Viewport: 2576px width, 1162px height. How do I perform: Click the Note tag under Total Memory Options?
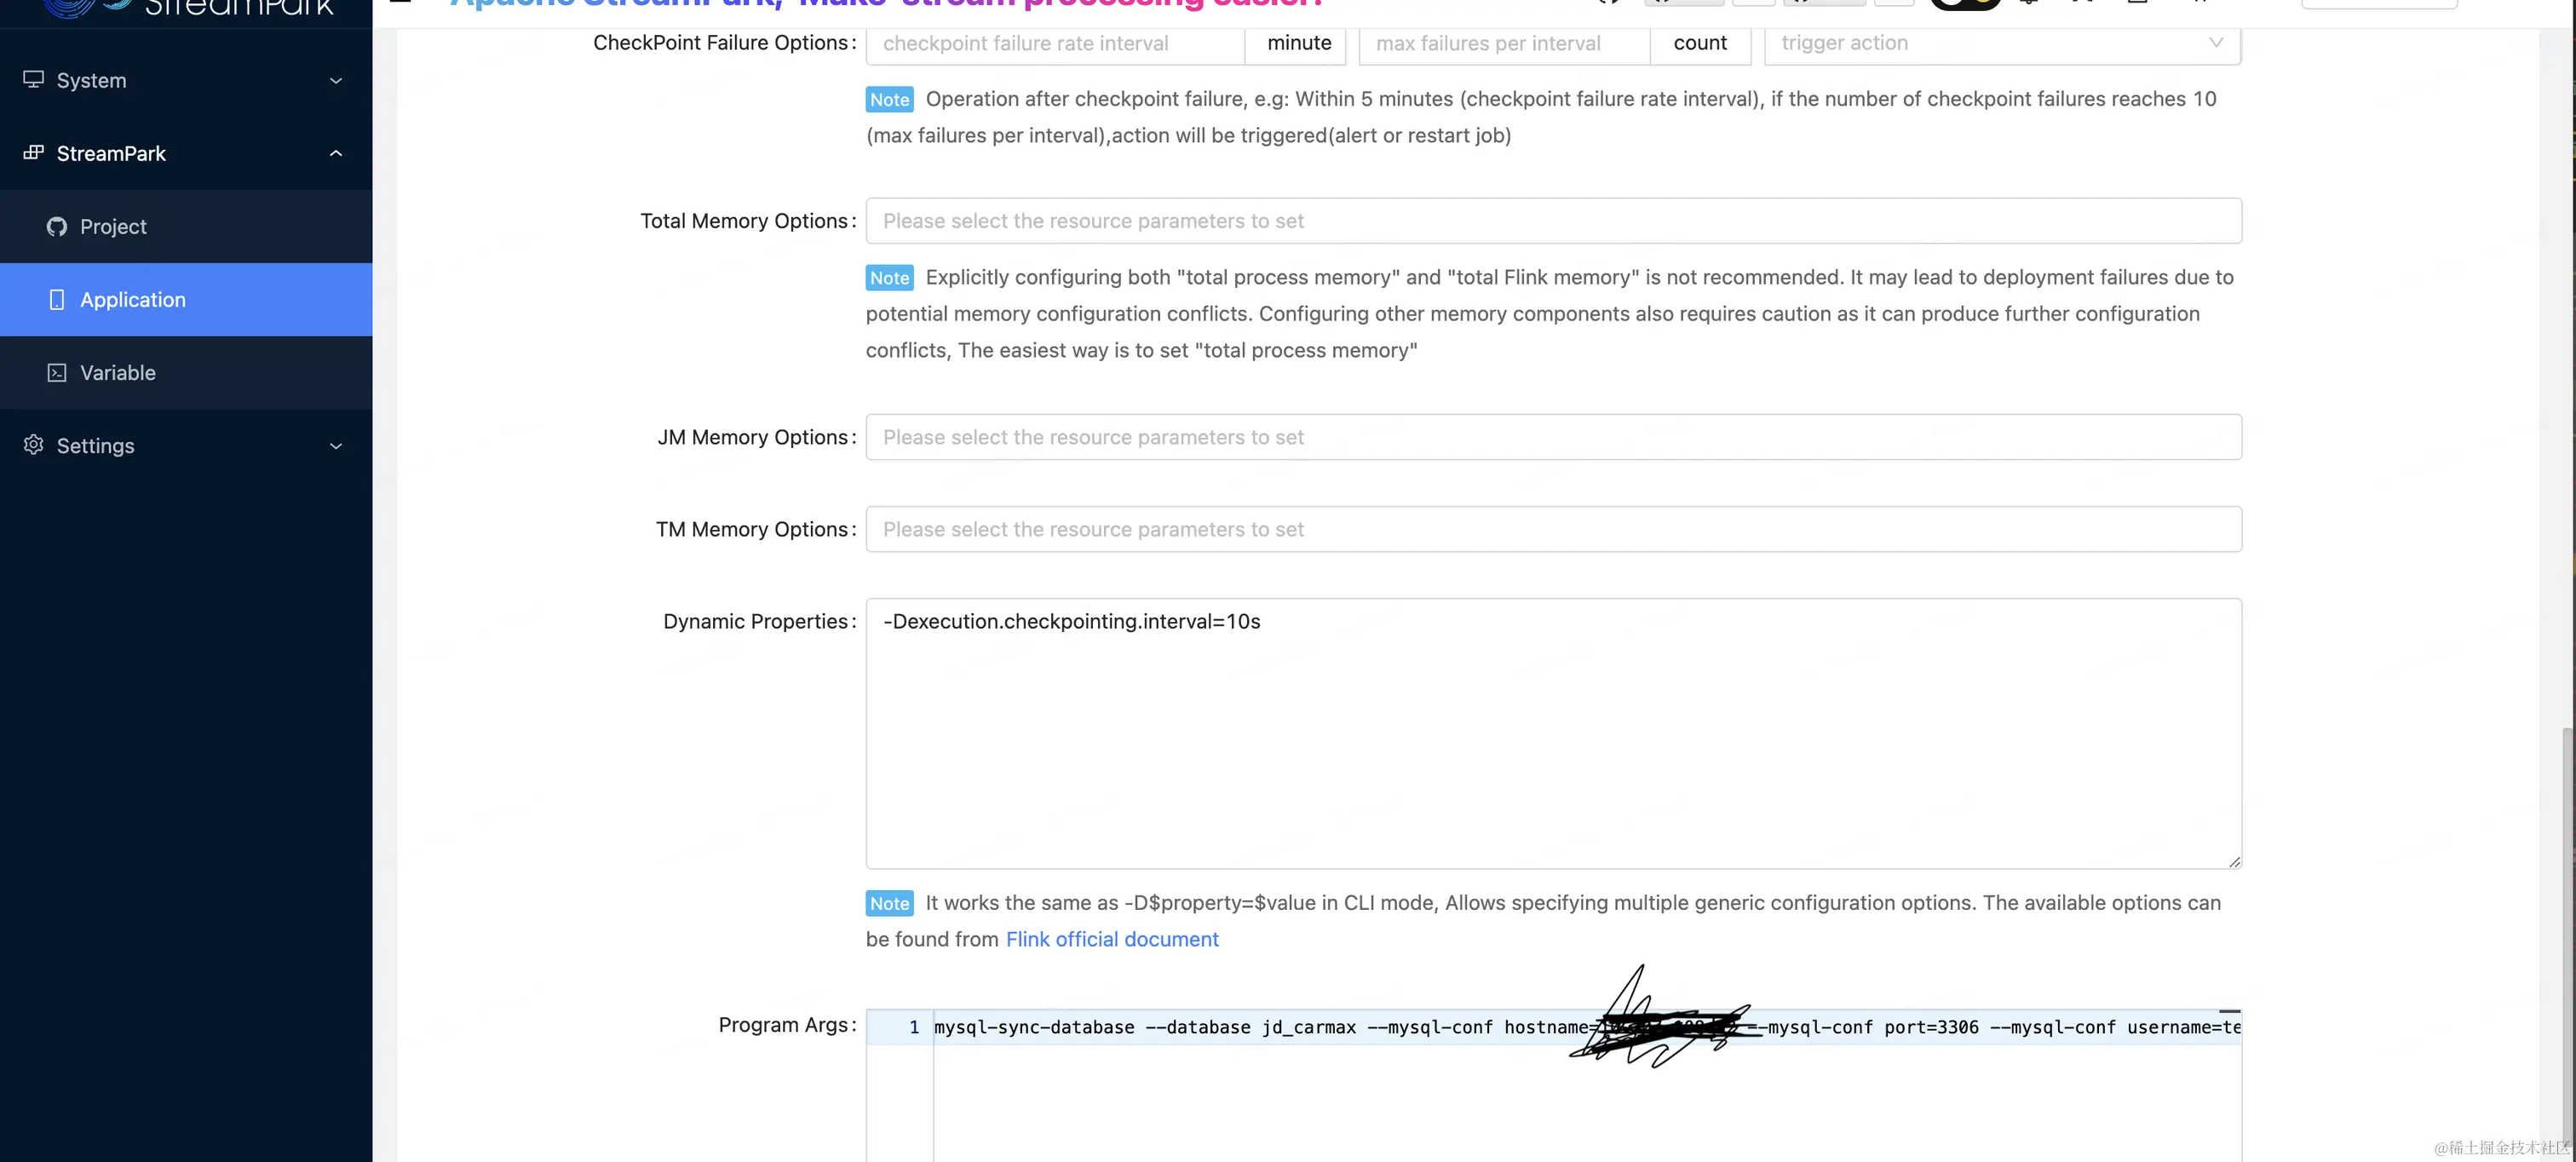click(889, 278)
